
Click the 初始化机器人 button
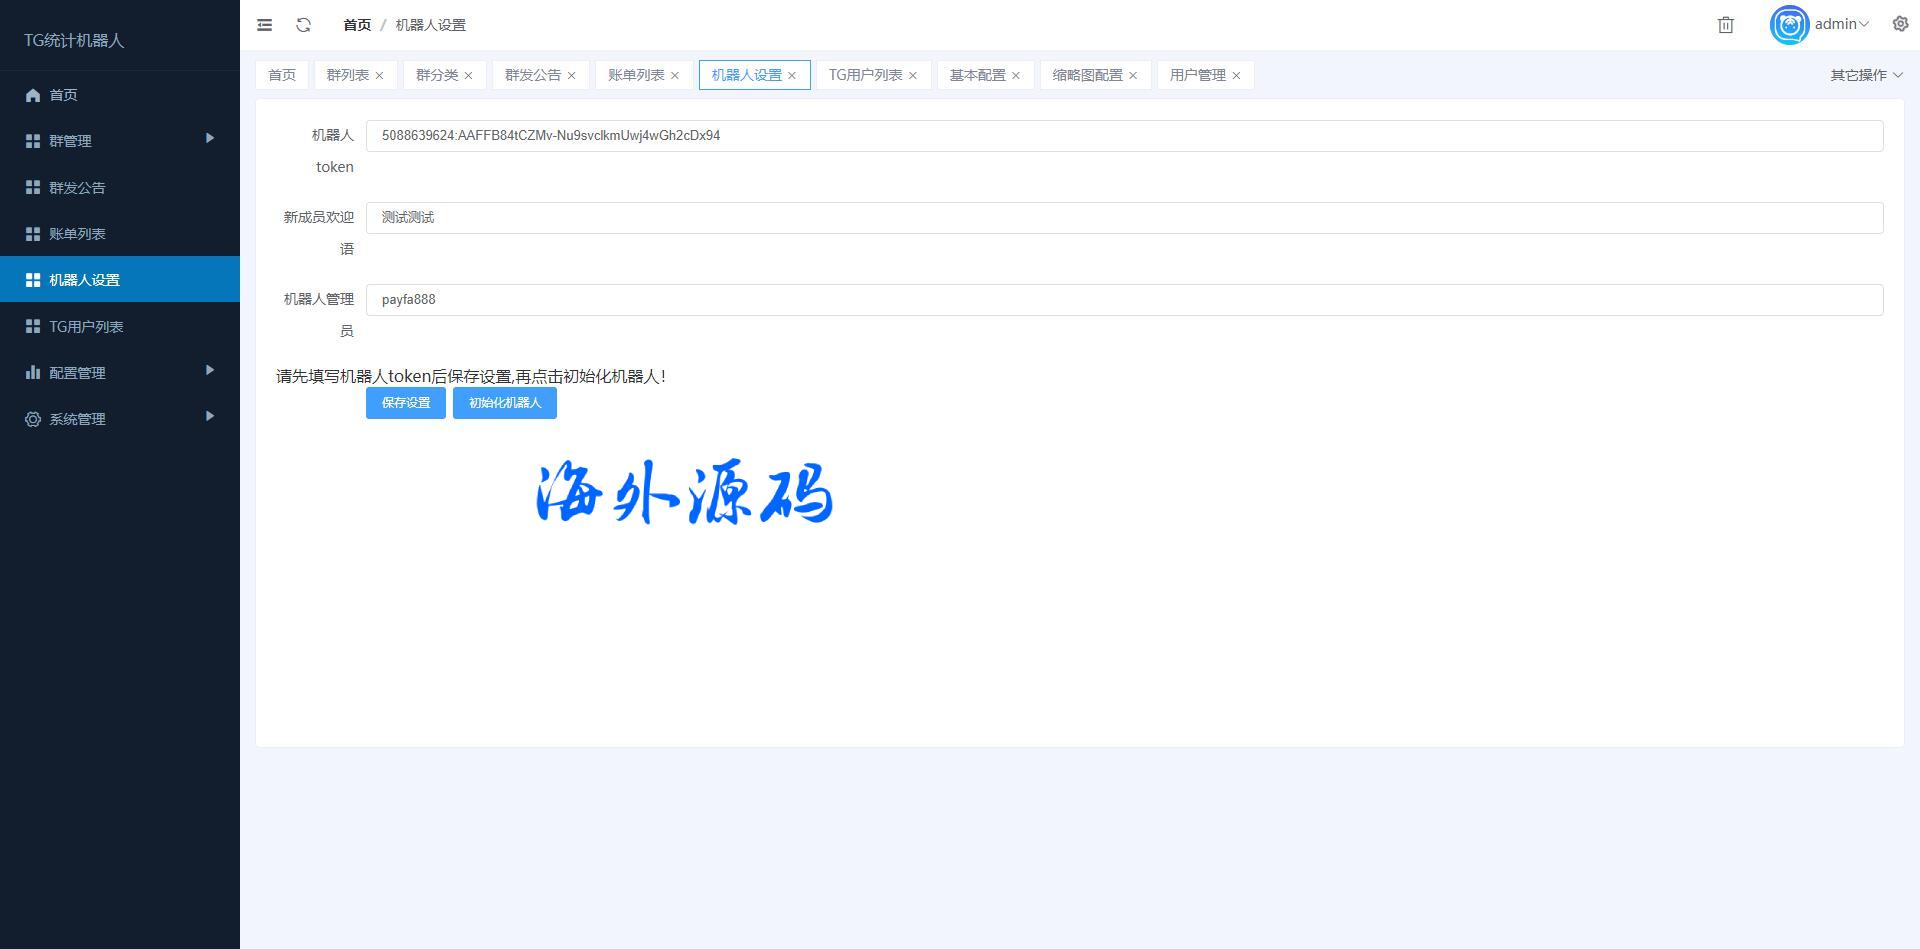click(504, 403)
